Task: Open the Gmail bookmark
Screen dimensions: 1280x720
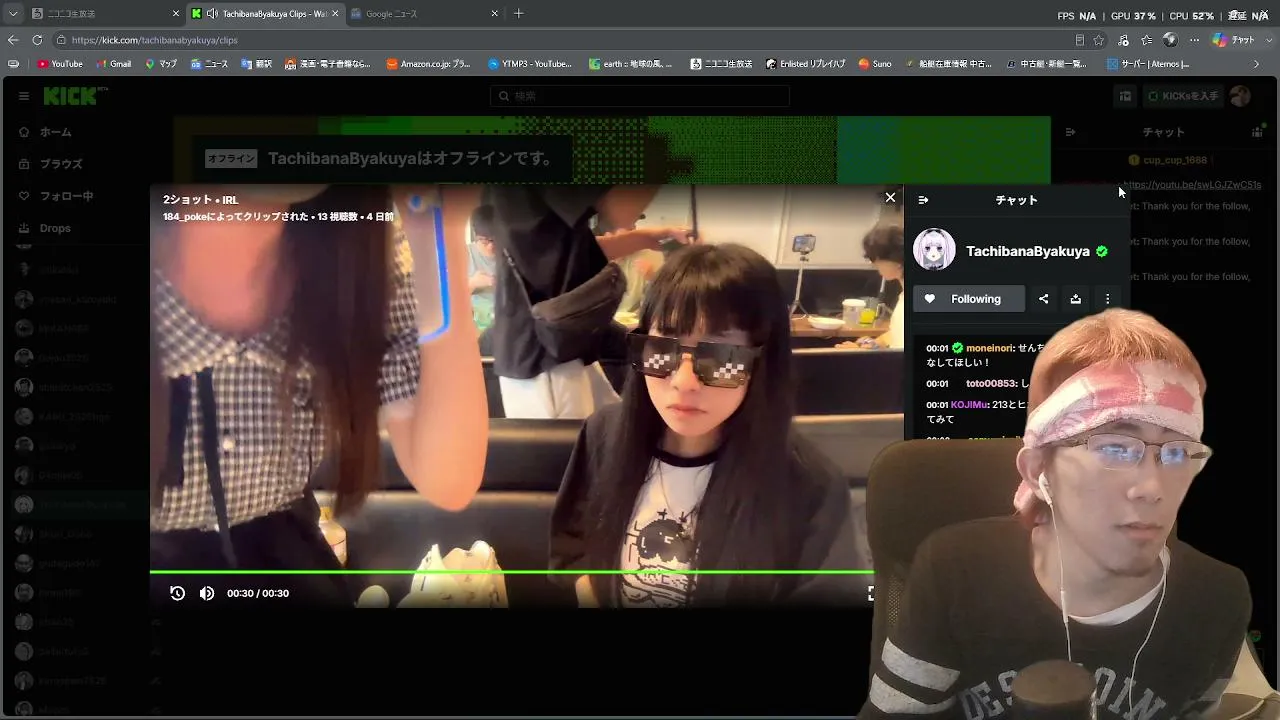Action: coord(114,64)
